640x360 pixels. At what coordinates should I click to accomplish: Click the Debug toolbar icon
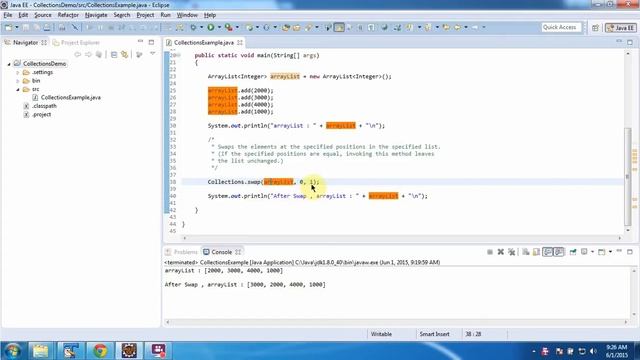[x=193, y=27]
